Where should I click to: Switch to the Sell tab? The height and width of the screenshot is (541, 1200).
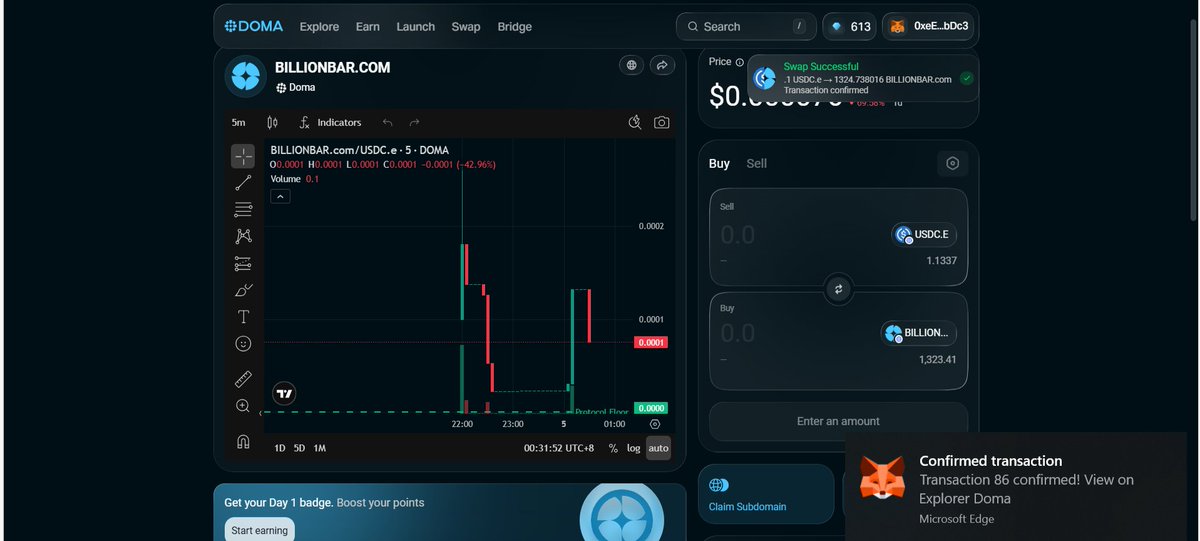[x=757, y=163]
